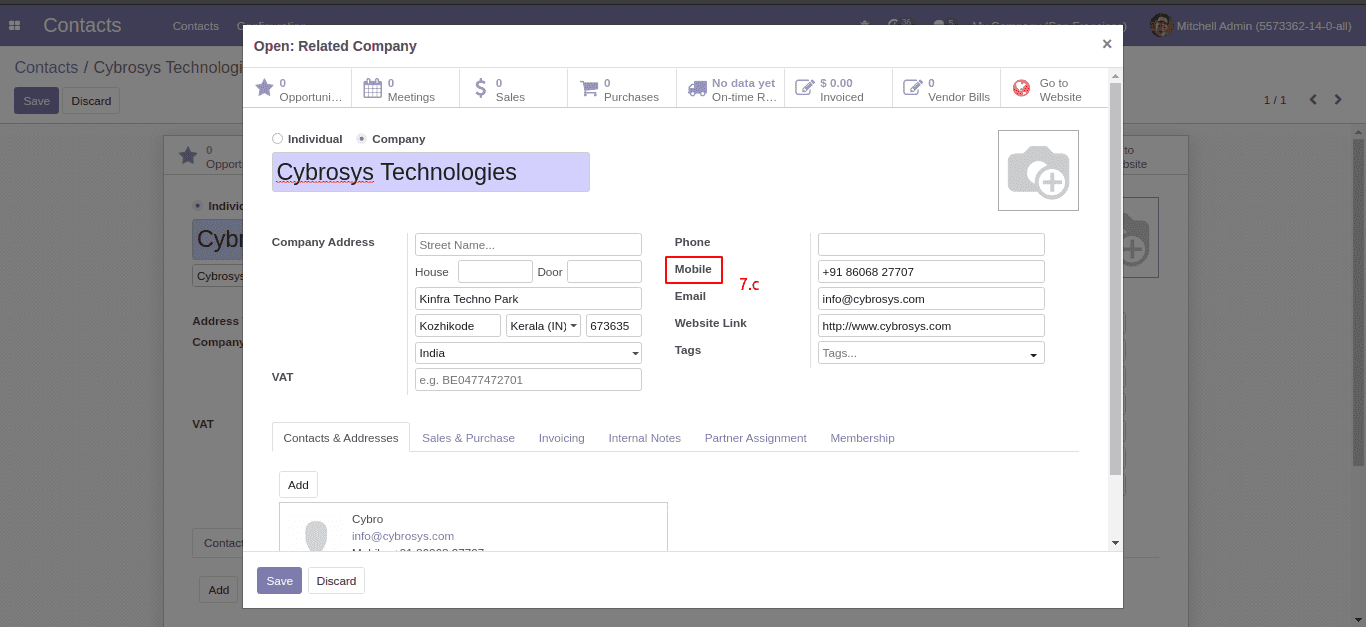1366x627 pixels.
Task: Open the Sales dollar stat button
Action: [x=513, y=88]
